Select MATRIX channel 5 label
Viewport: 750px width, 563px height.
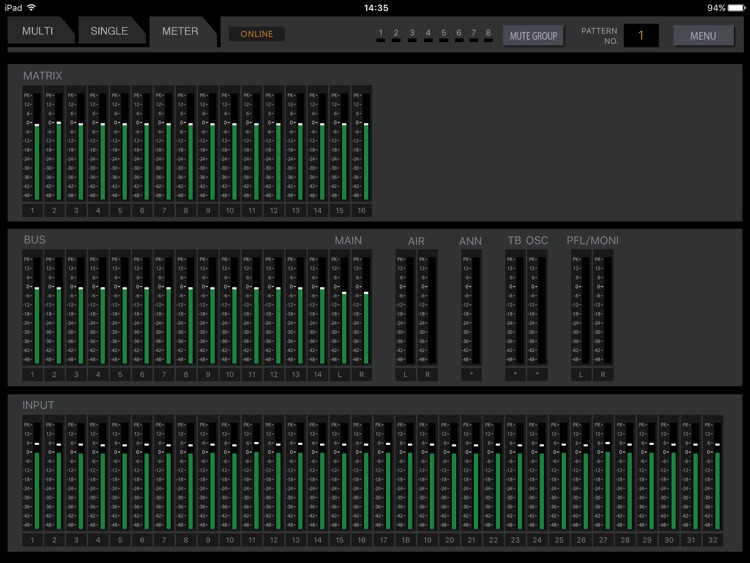tap(120, 210)
